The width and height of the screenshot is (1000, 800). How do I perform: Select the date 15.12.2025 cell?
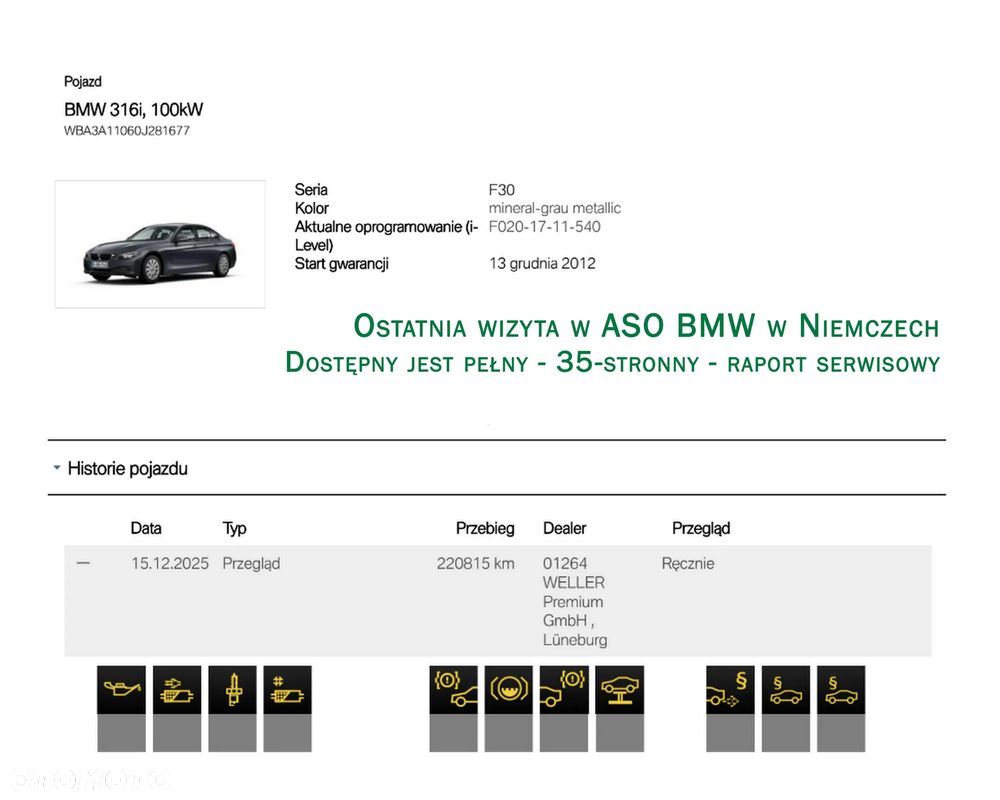[170, 563]
